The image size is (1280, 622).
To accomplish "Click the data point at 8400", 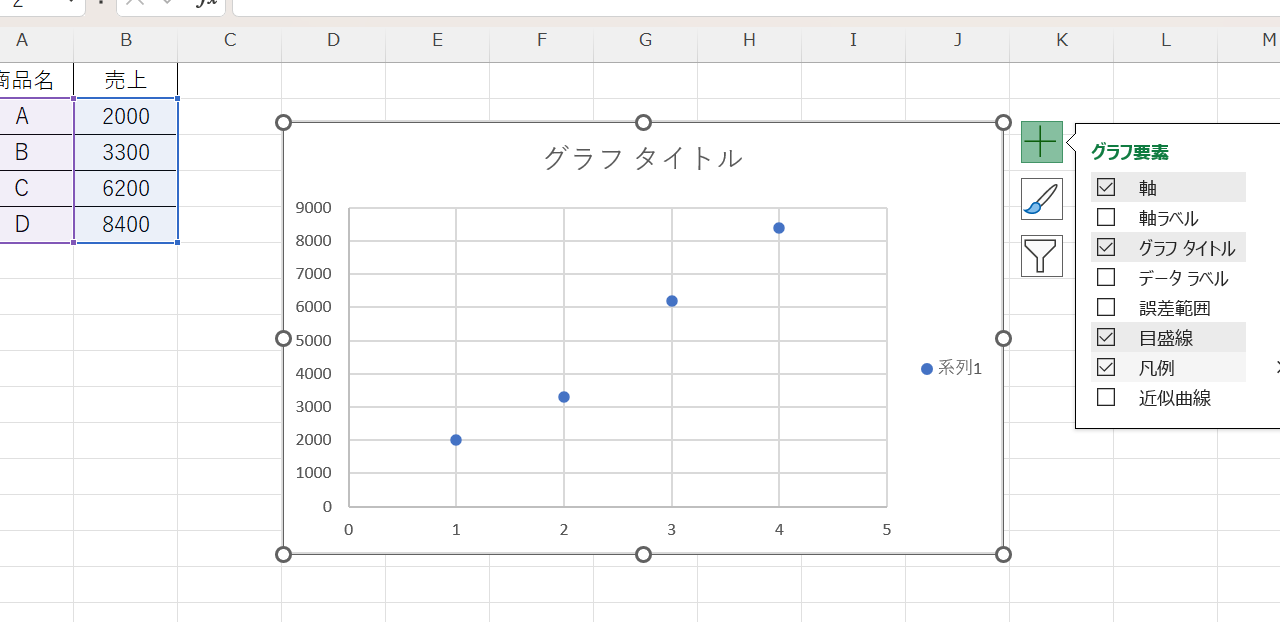I will [779, 228].
